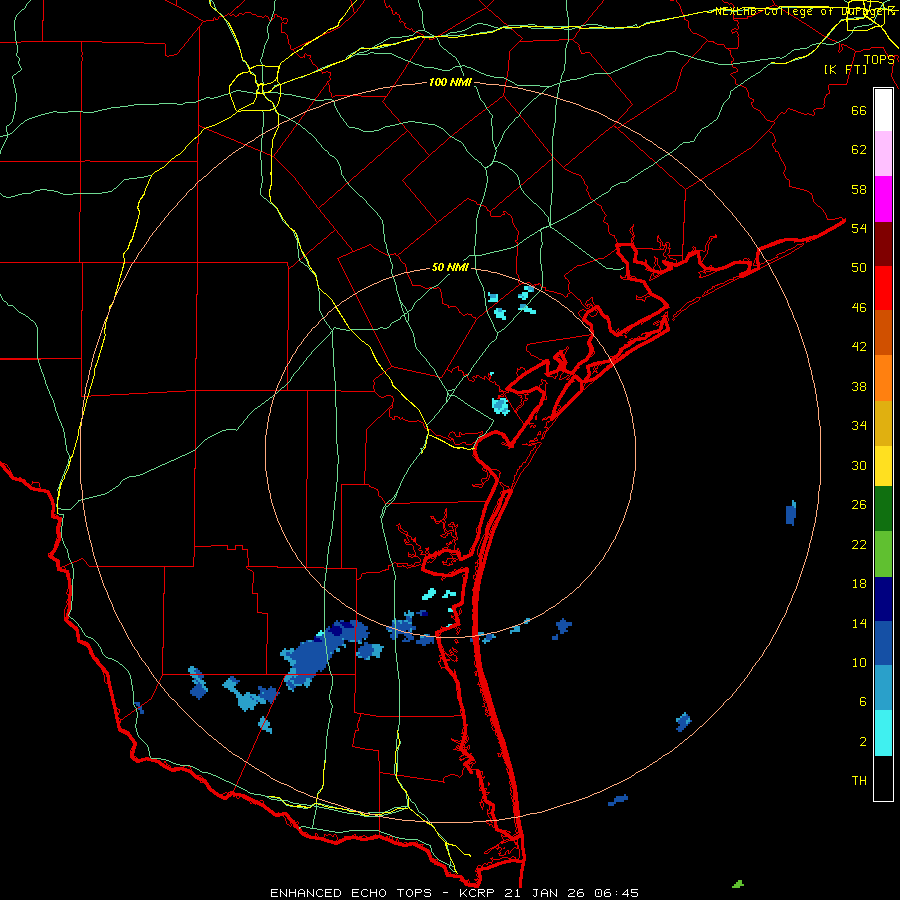Click the 'TH' threshold label

tap(859, 781)
